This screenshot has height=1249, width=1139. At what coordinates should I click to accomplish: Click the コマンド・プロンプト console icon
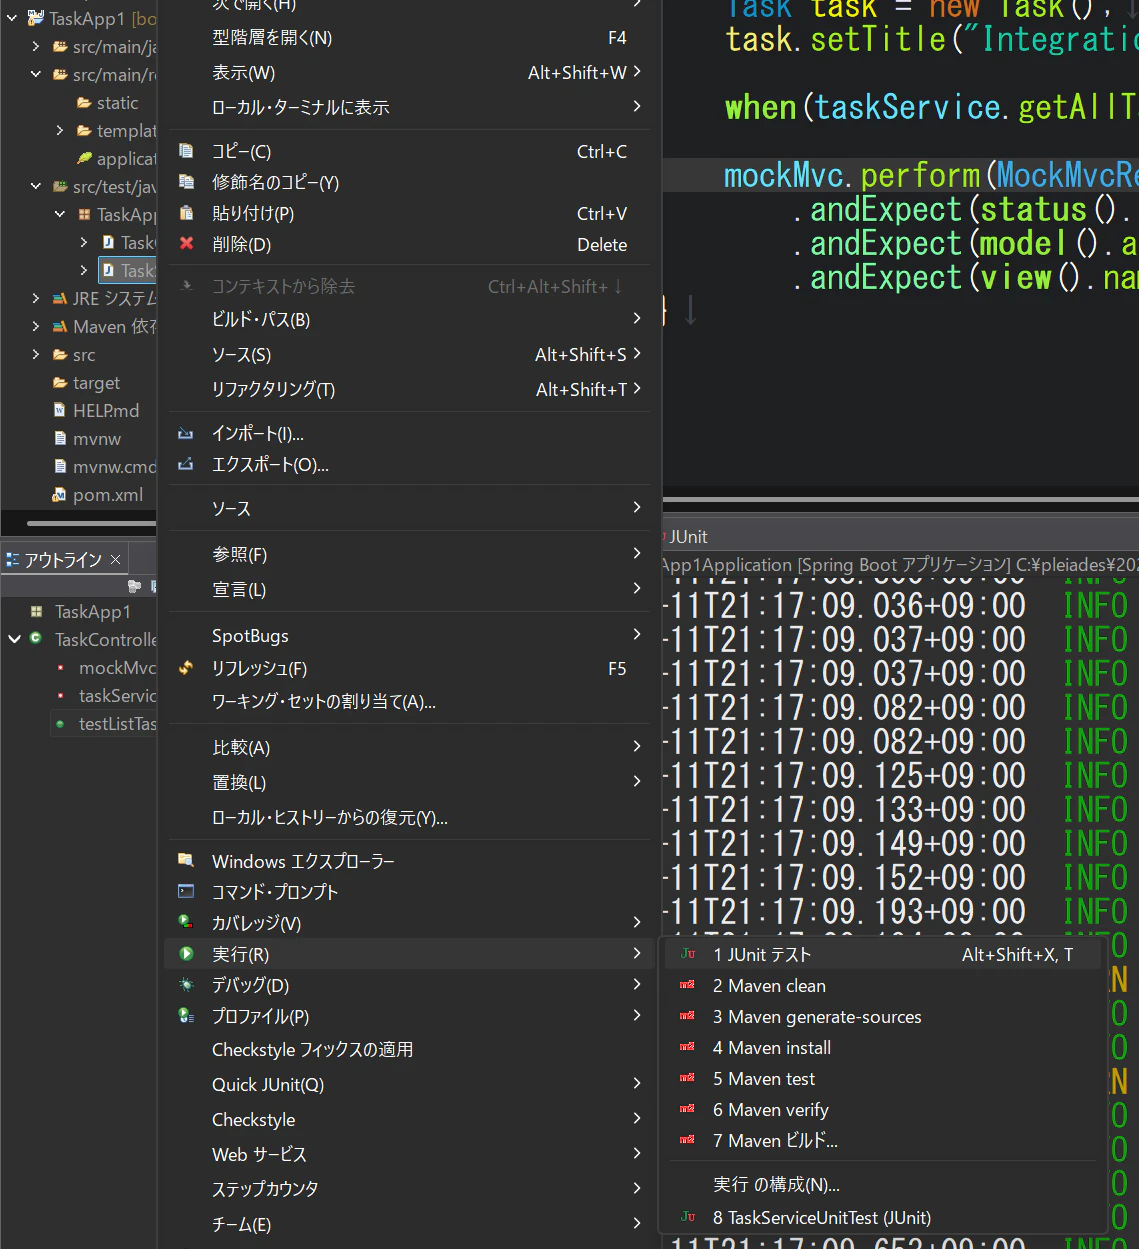[186, 891]
